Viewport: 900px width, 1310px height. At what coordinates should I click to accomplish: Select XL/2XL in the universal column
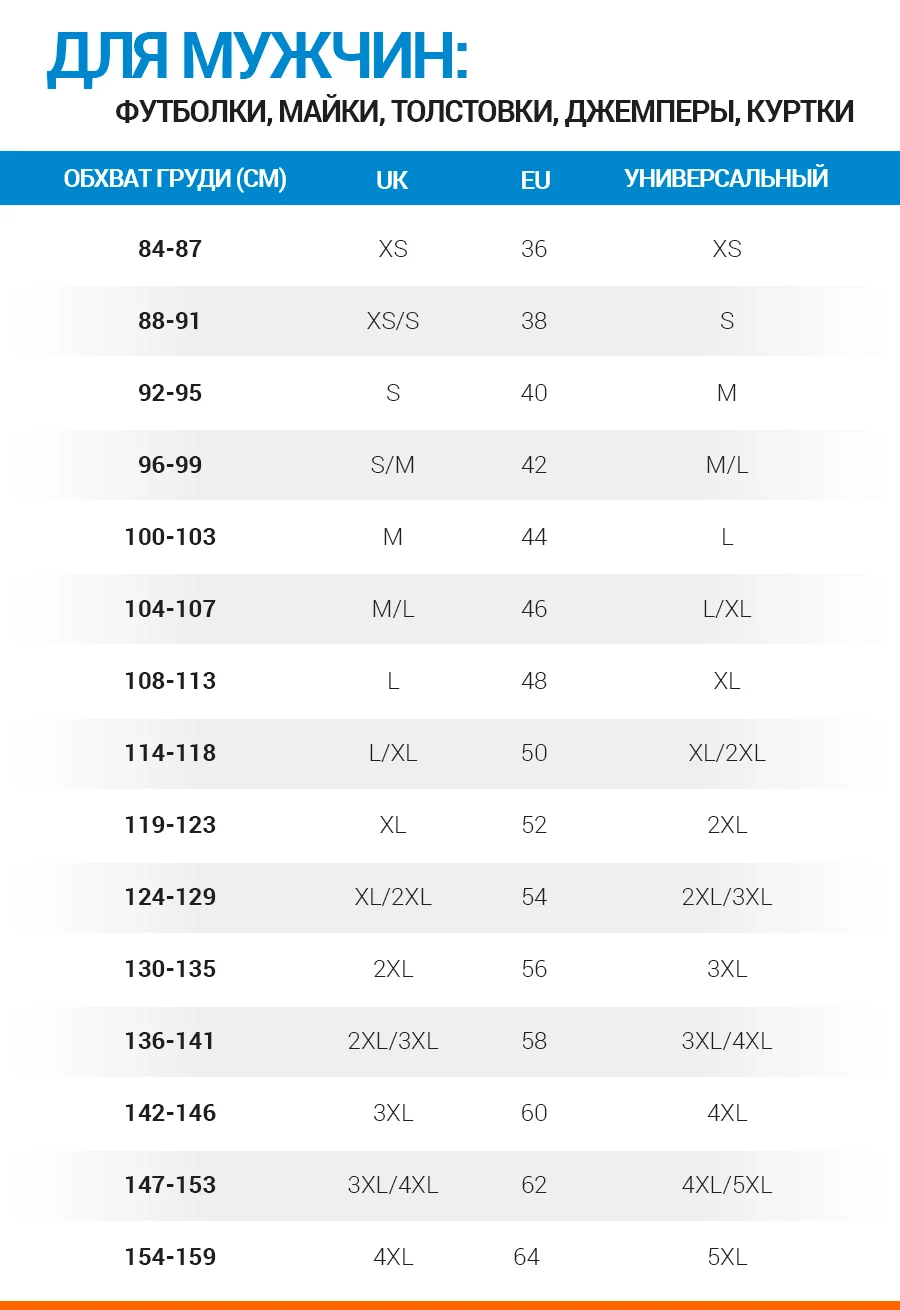coord(727,753)
